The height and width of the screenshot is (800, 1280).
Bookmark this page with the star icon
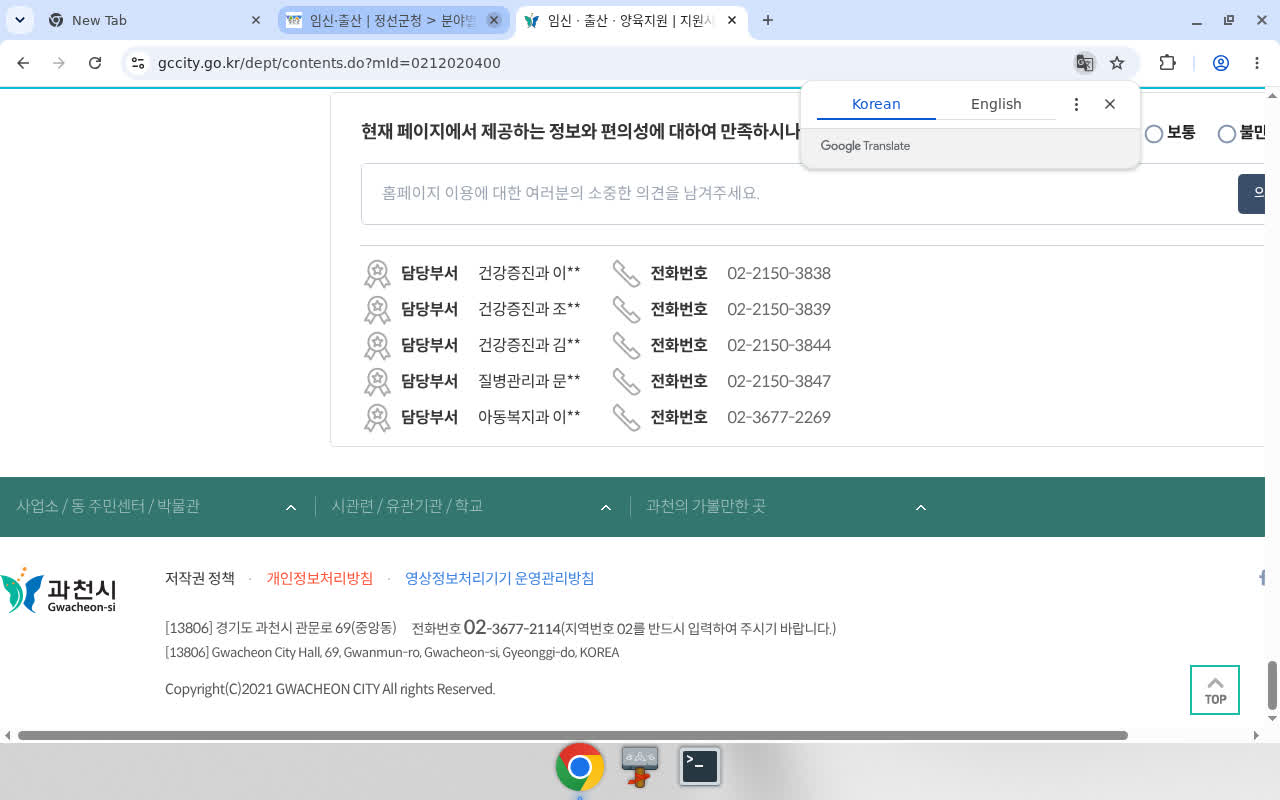tap(1117, 63)
